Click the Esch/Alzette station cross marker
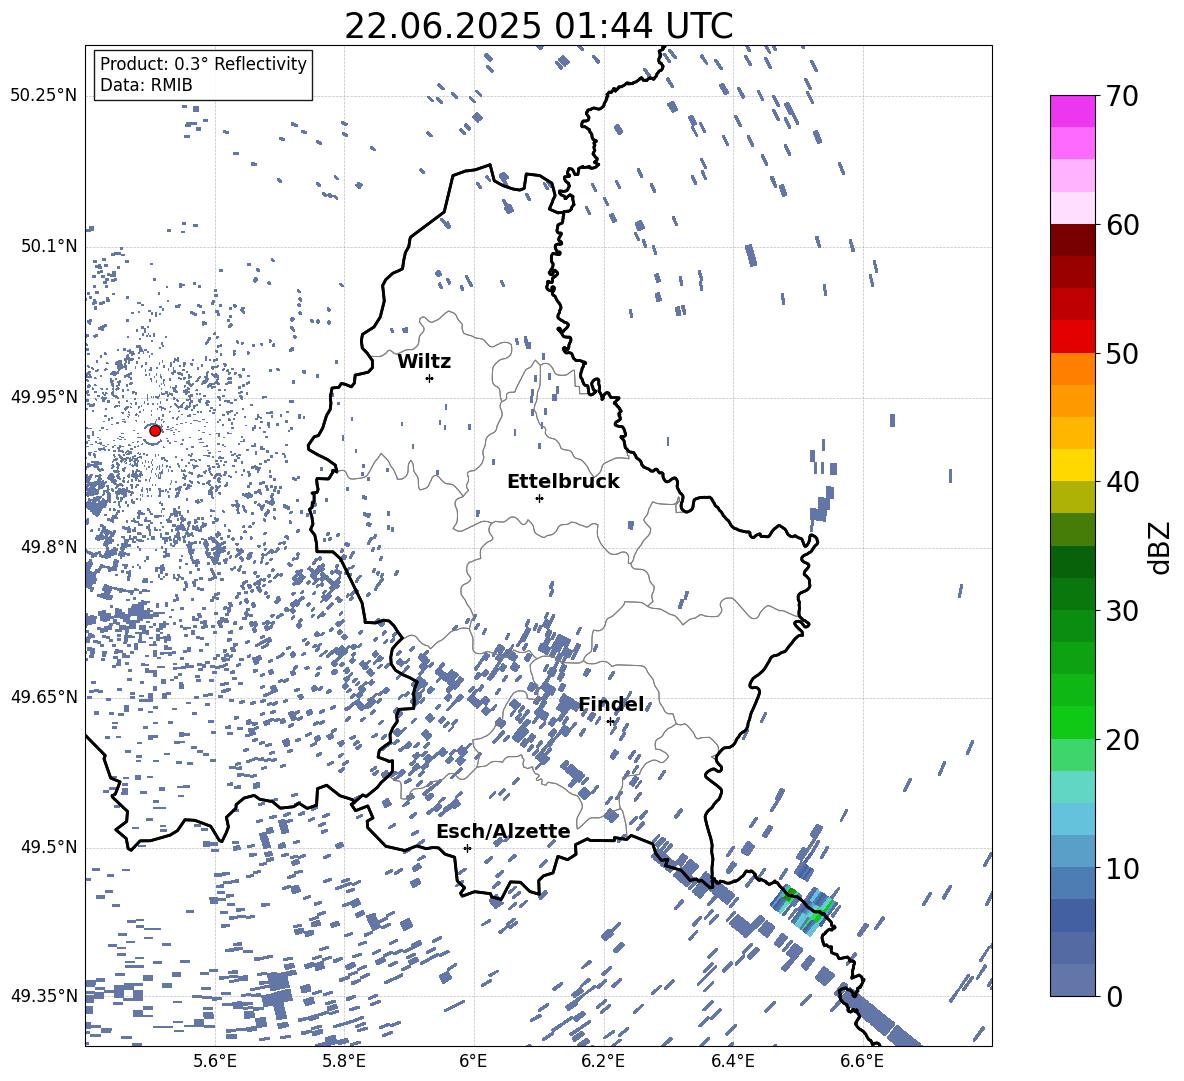Screen dimensions: 1184x1081 point(467,848)
